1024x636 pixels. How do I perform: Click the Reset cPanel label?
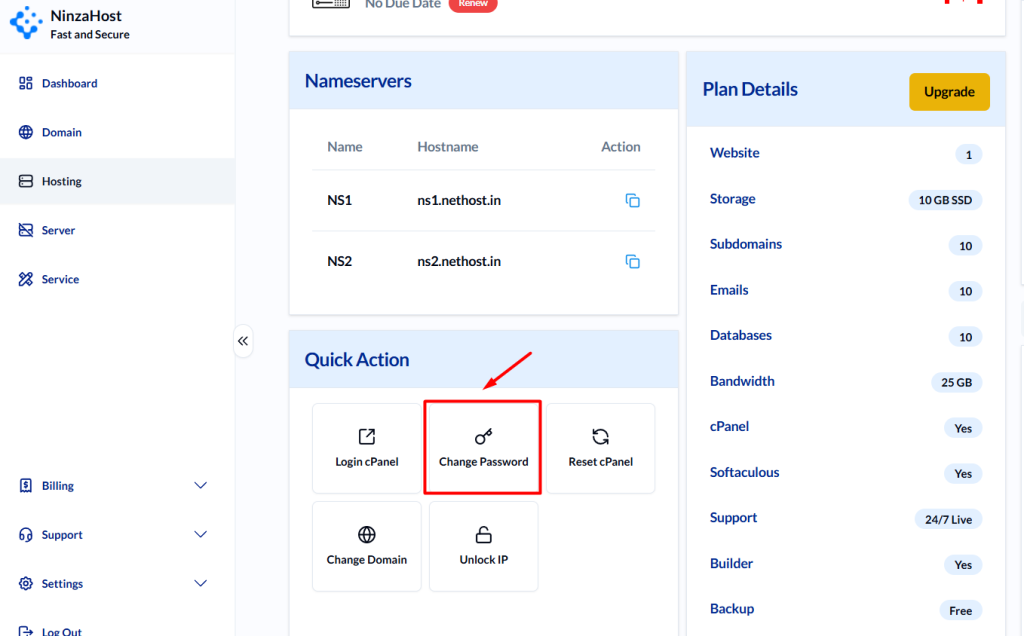600,462
